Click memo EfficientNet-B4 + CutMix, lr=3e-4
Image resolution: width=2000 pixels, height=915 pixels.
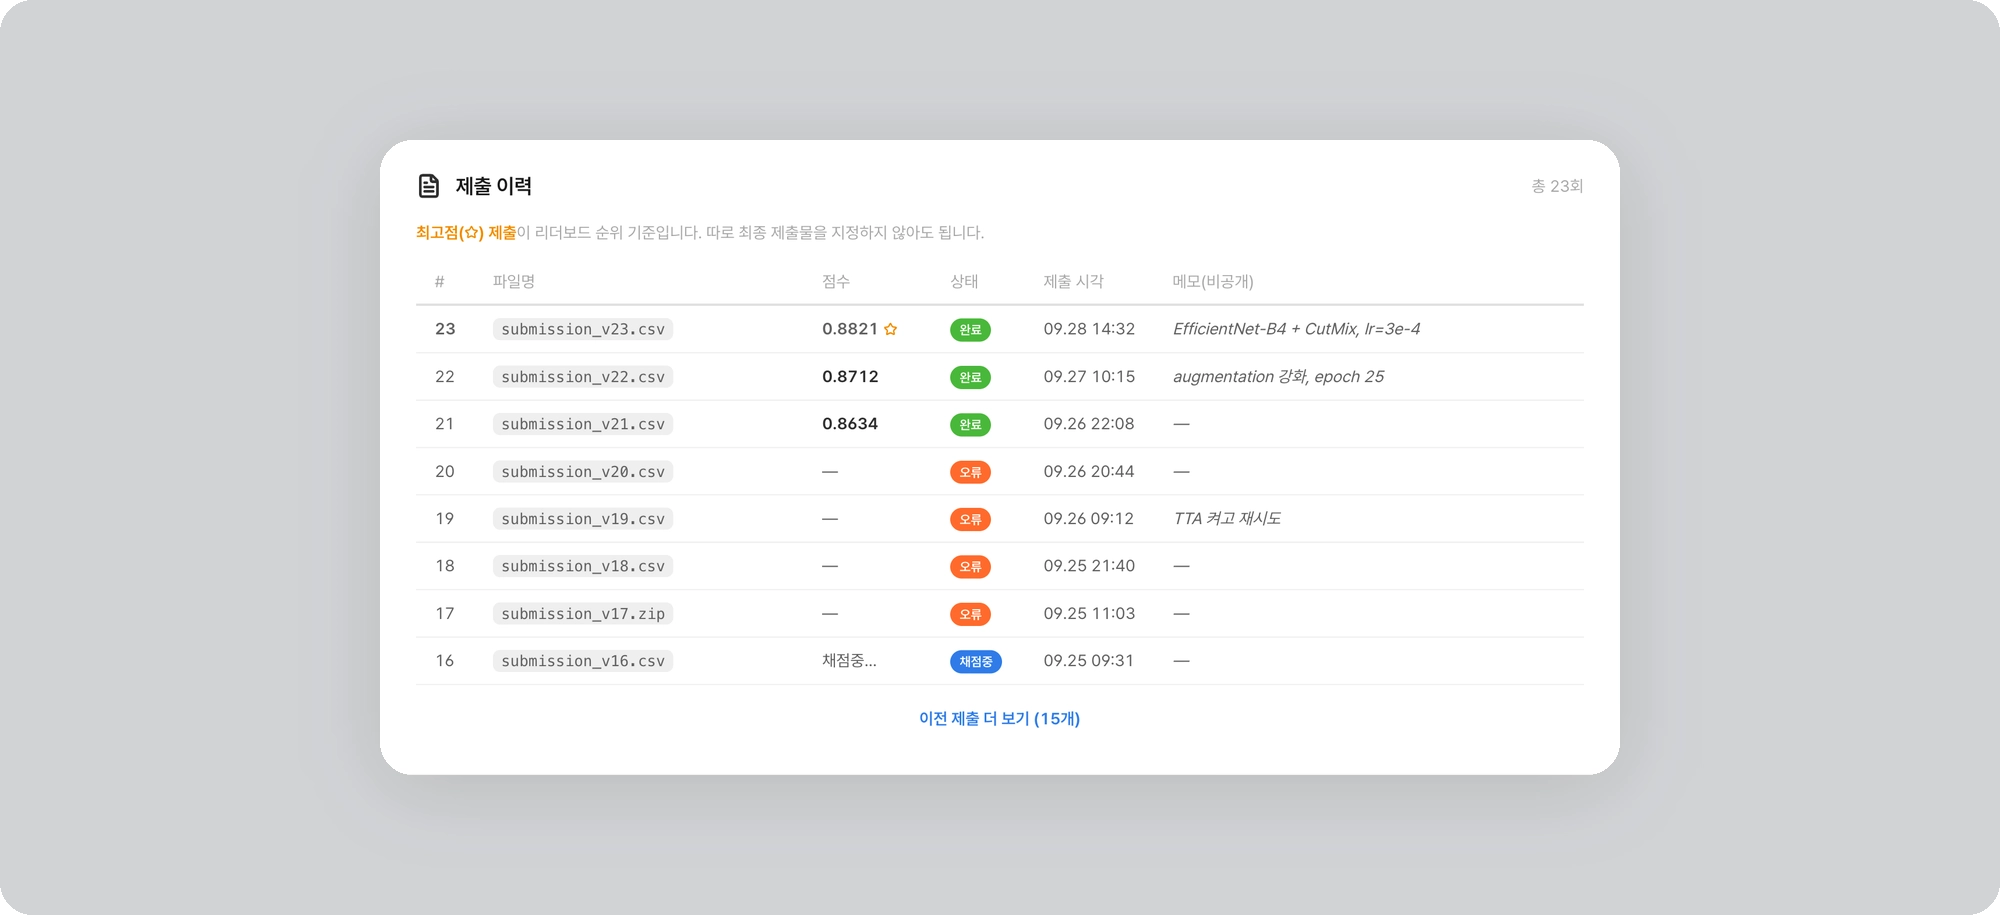[x=1296, y=329]
